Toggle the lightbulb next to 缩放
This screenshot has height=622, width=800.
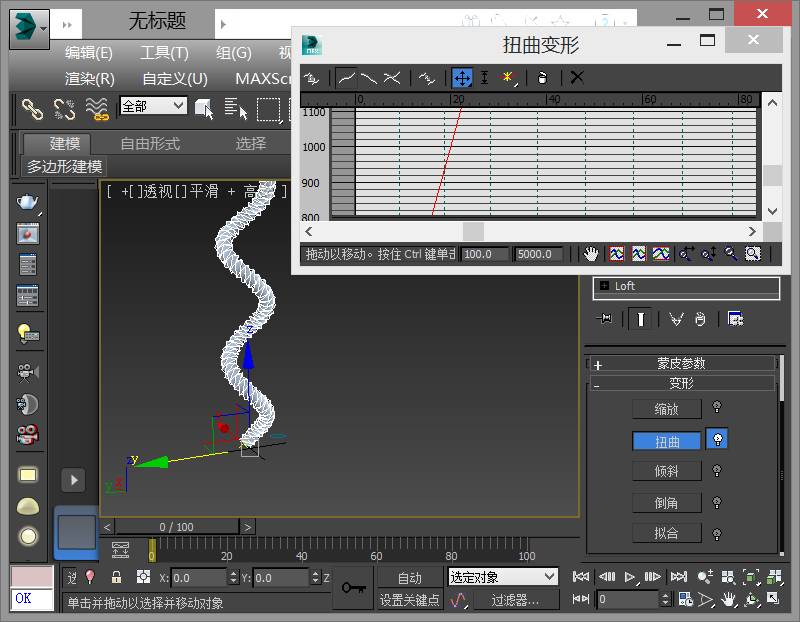(717, 407)
